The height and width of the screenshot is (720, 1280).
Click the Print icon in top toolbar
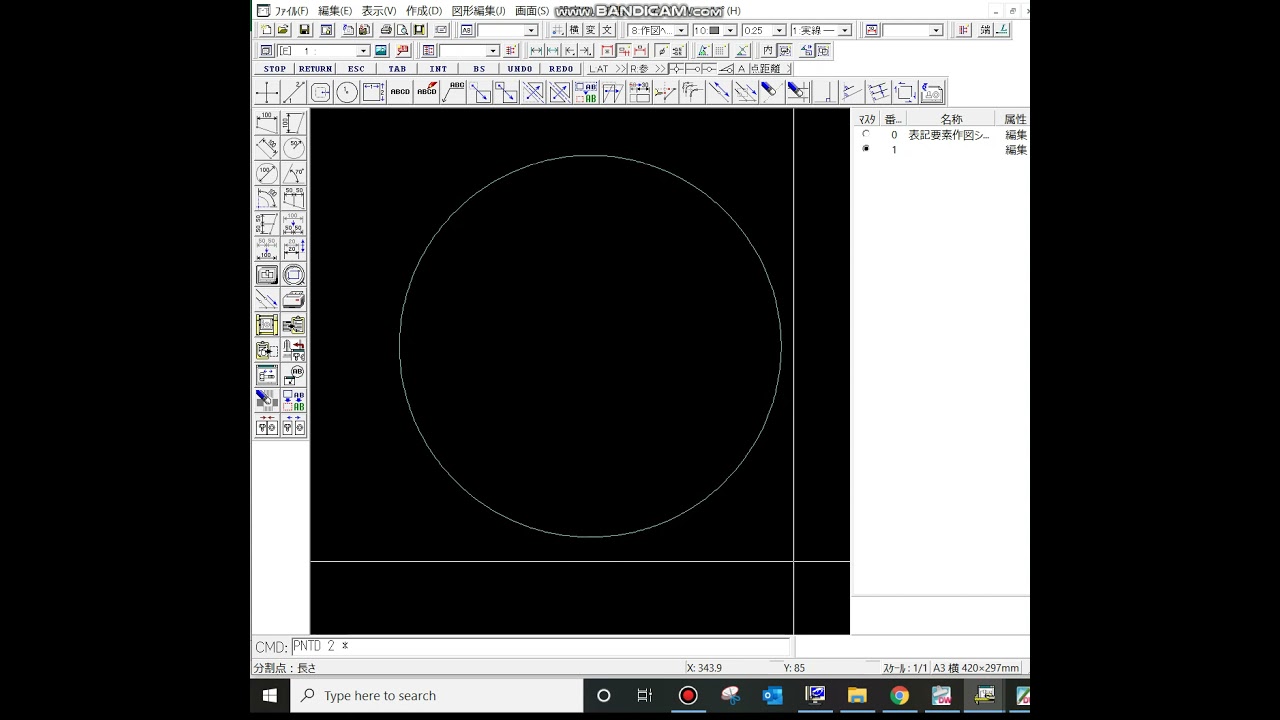coord(386,30)
